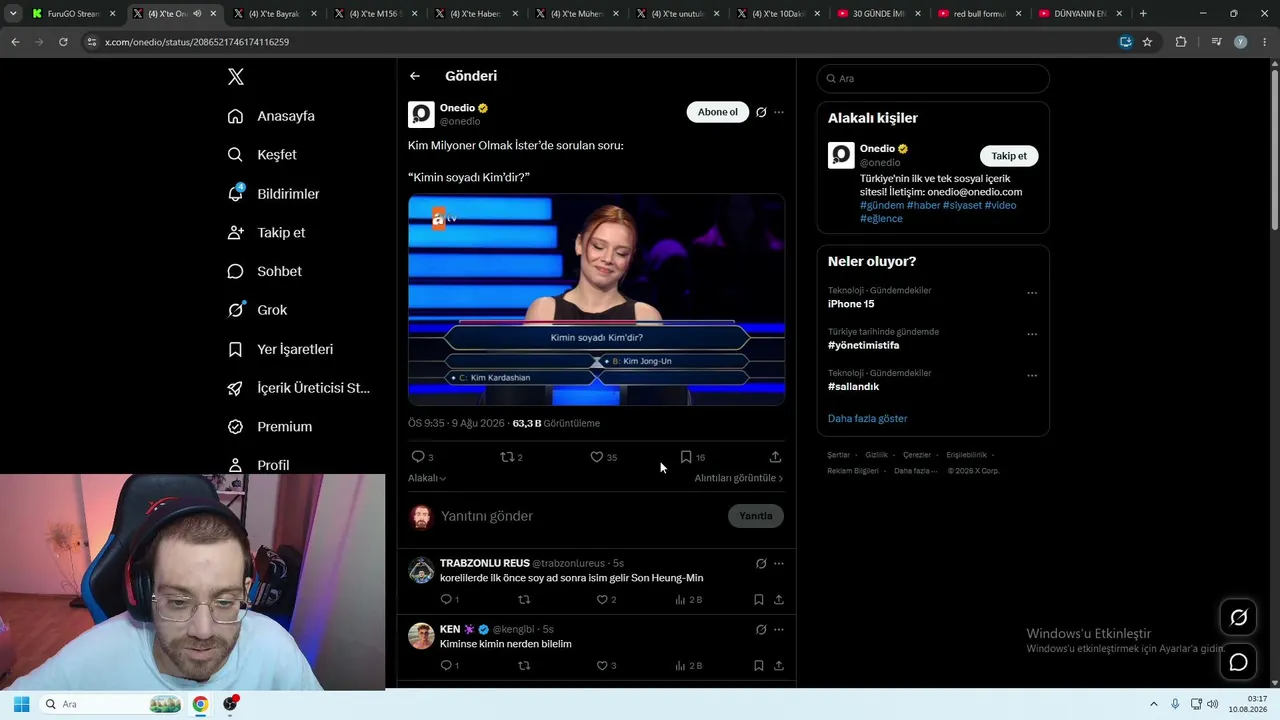Image resolution: width=1280 pixels, height=720 pixels.
Task: Click the back arrow beside Gönderi
Action: (415, 76)
